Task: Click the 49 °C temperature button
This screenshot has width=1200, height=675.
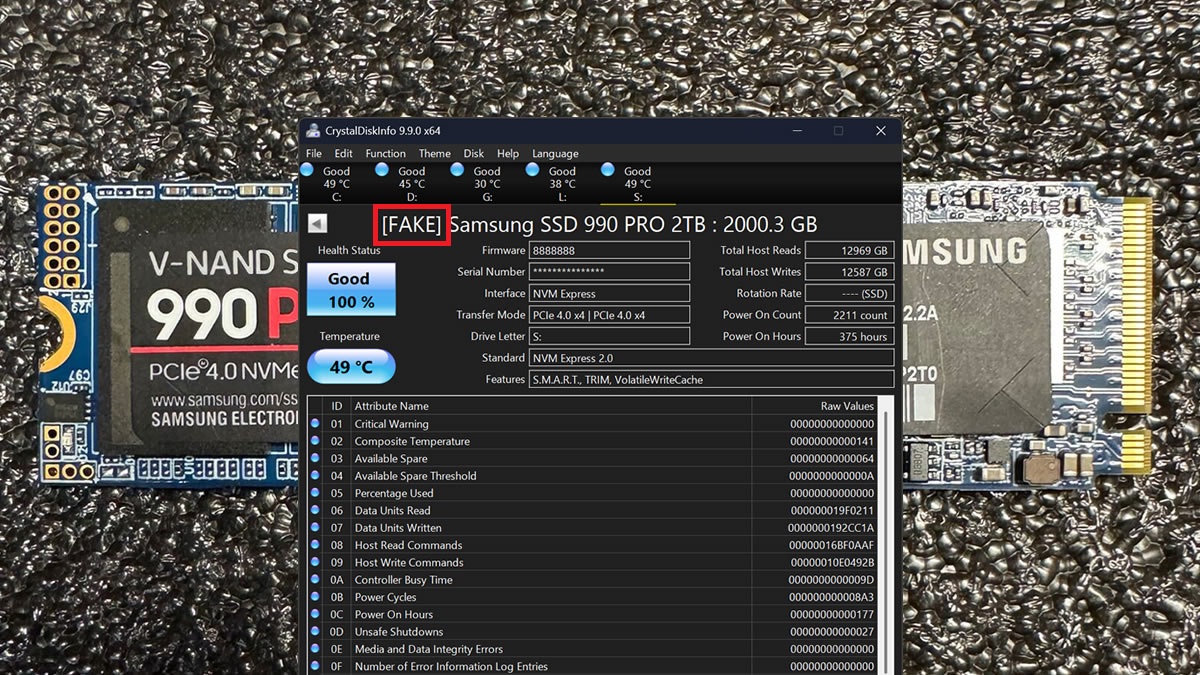Action: pos(350,367)
